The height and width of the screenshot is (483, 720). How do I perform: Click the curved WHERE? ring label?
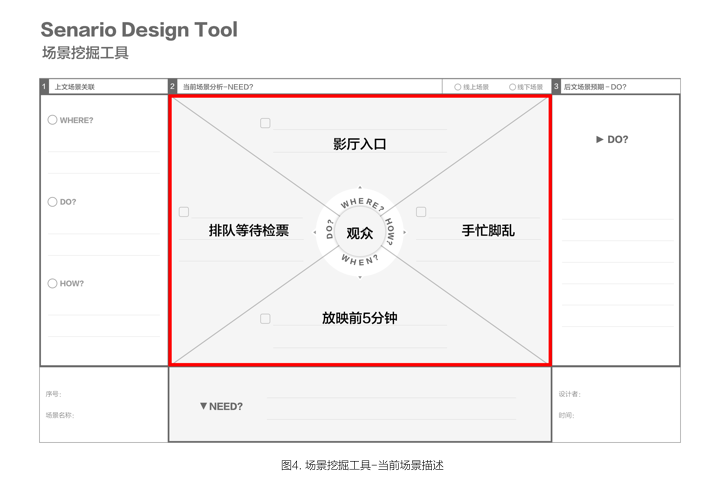pos(362,203)
